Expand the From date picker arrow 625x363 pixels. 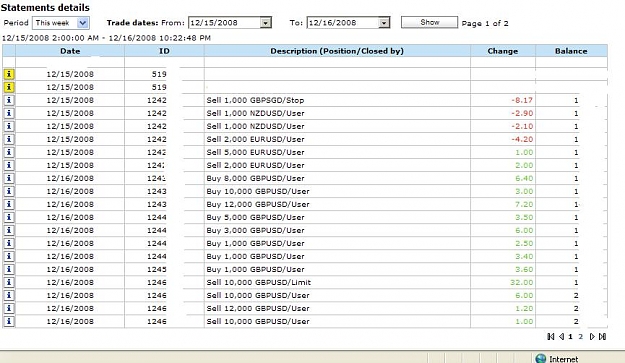coord(266,23)
